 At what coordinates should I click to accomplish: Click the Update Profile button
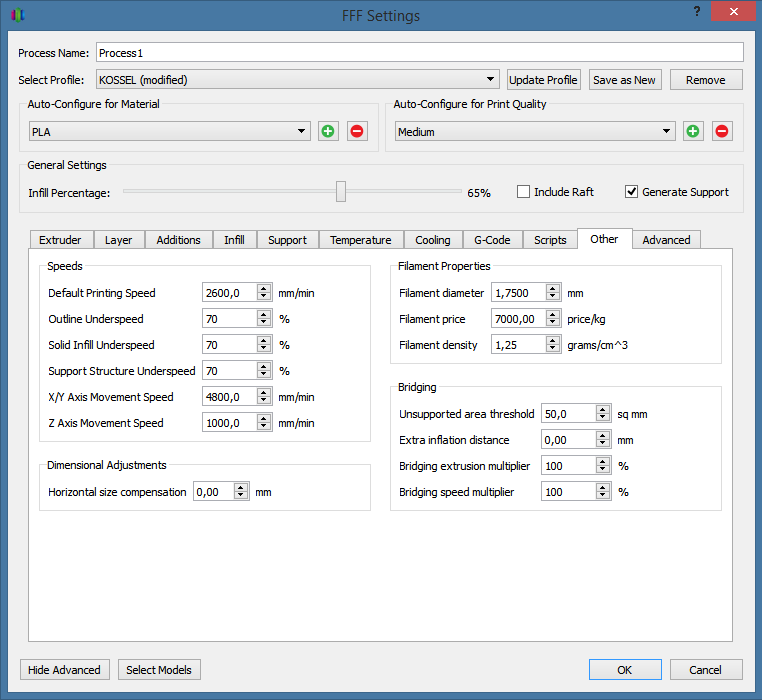click(x=543, y=80)
